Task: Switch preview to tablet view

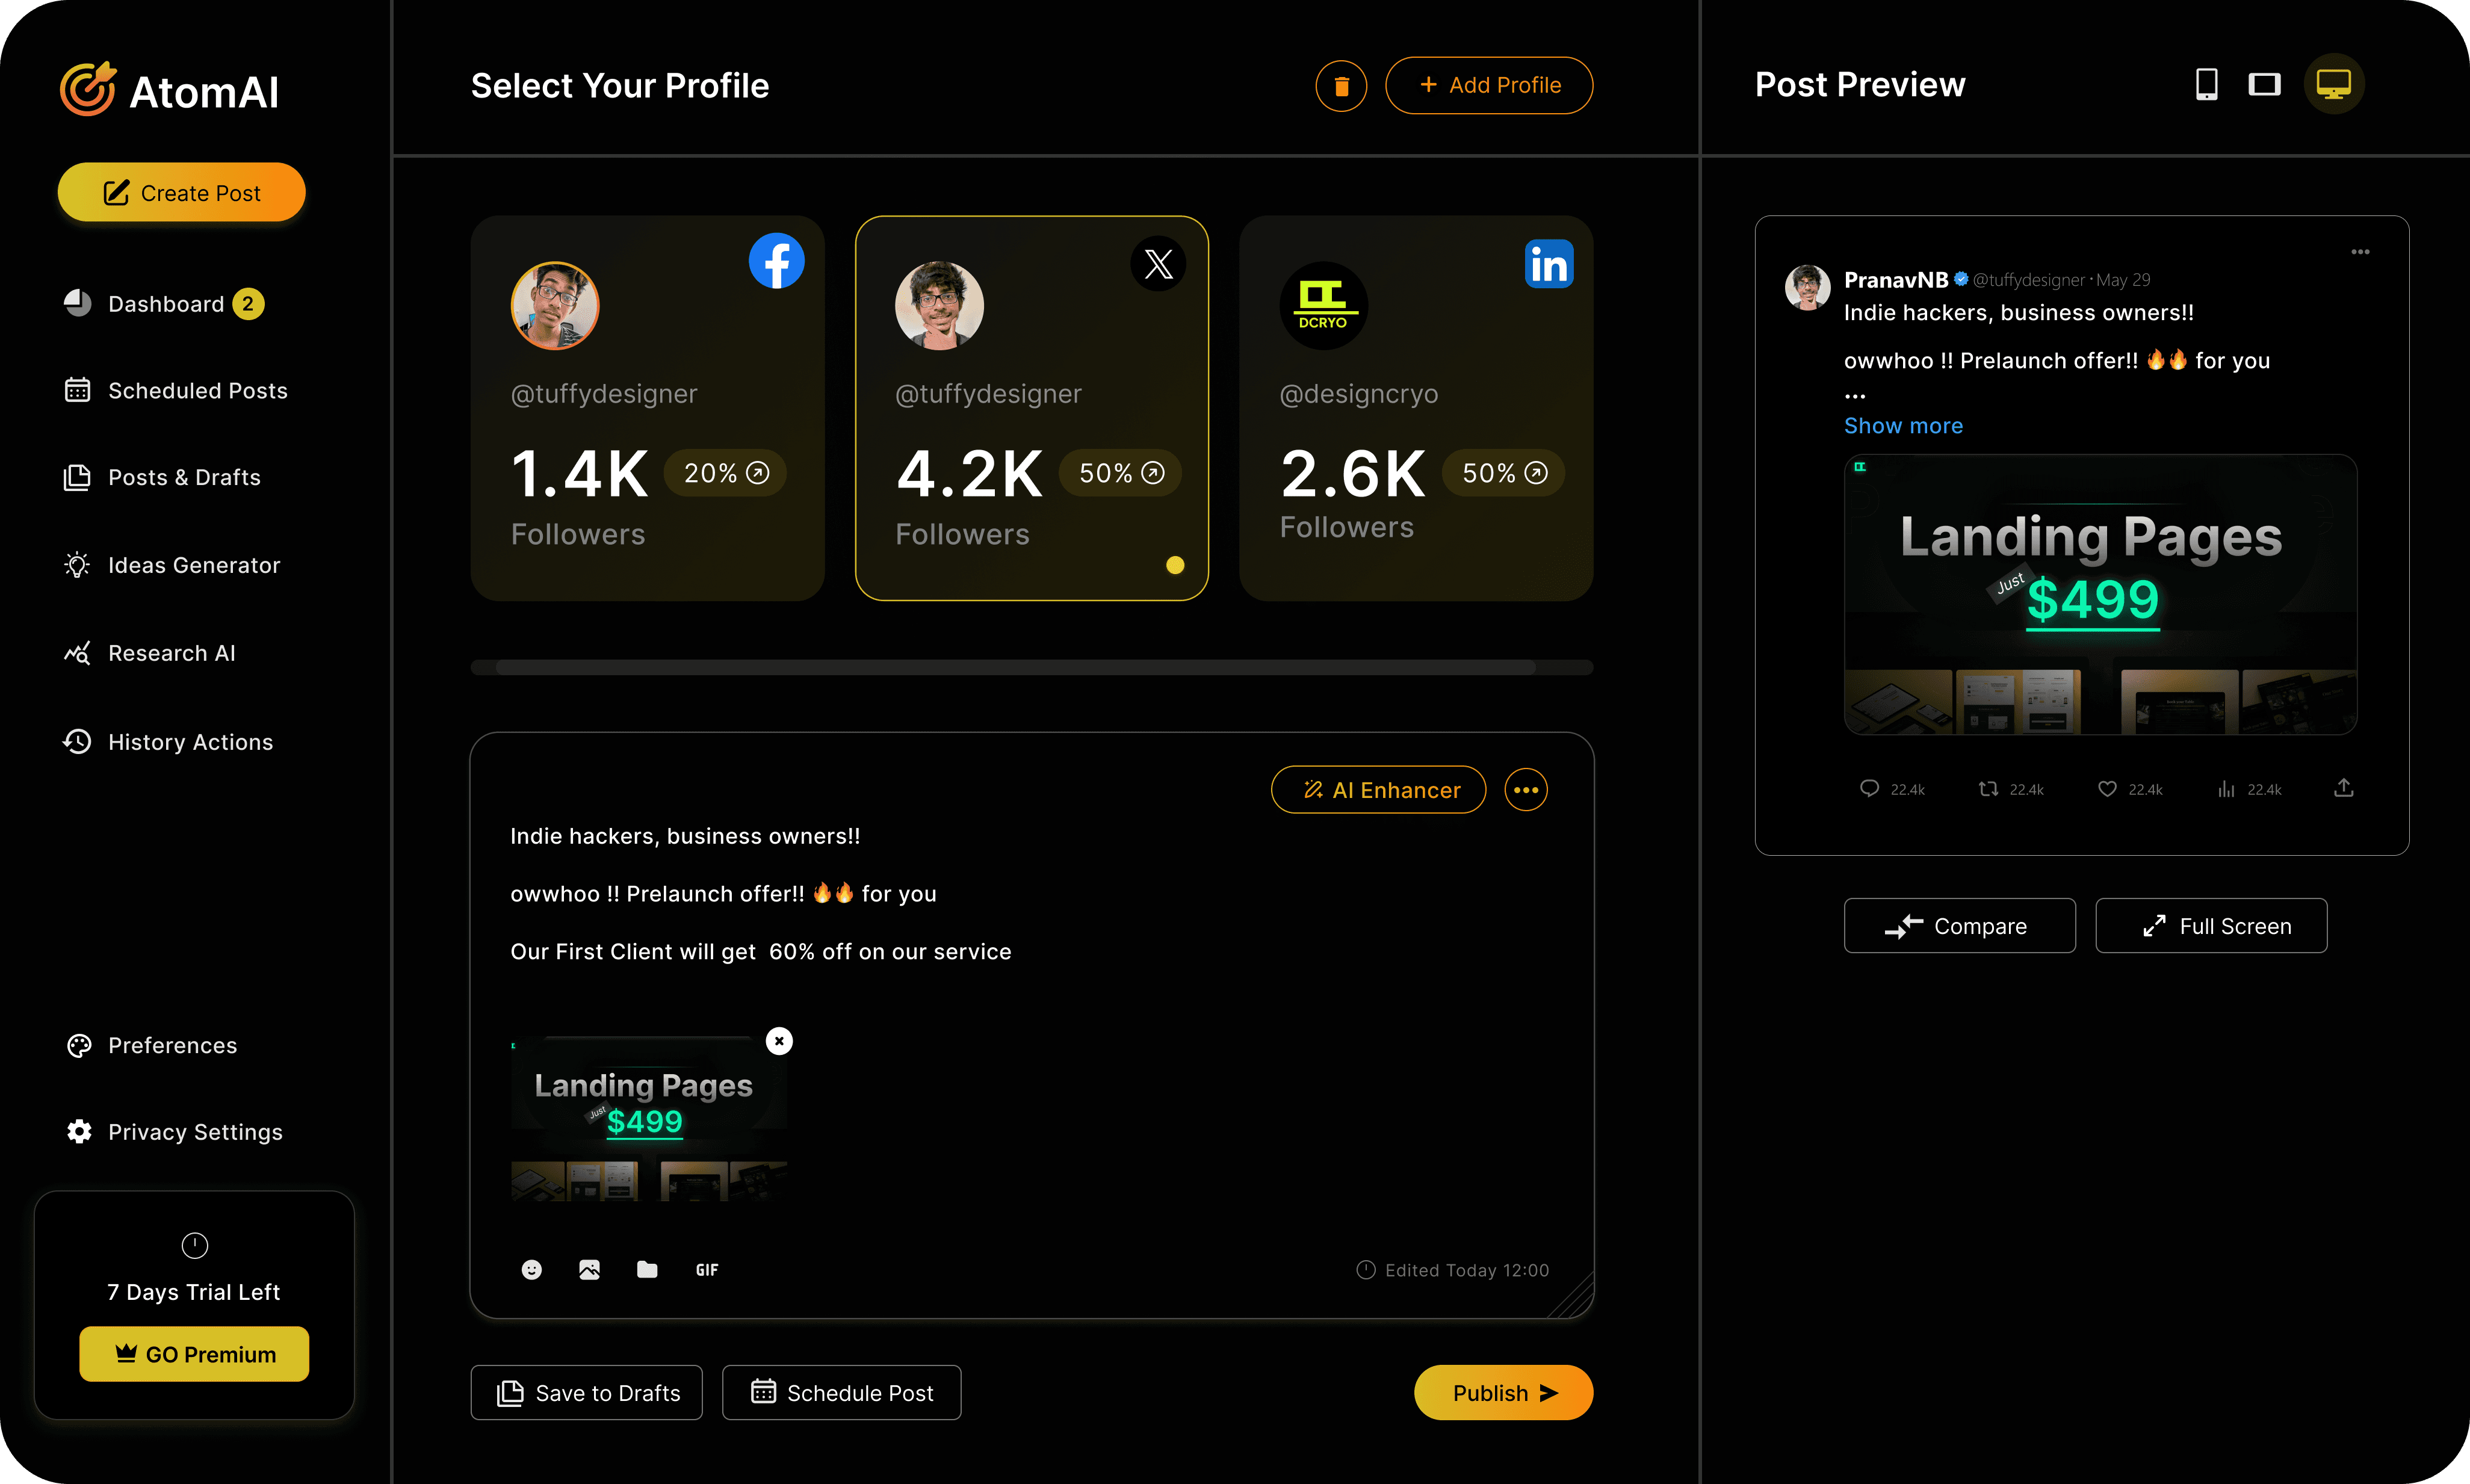Action: click(x=2265, y=85)
